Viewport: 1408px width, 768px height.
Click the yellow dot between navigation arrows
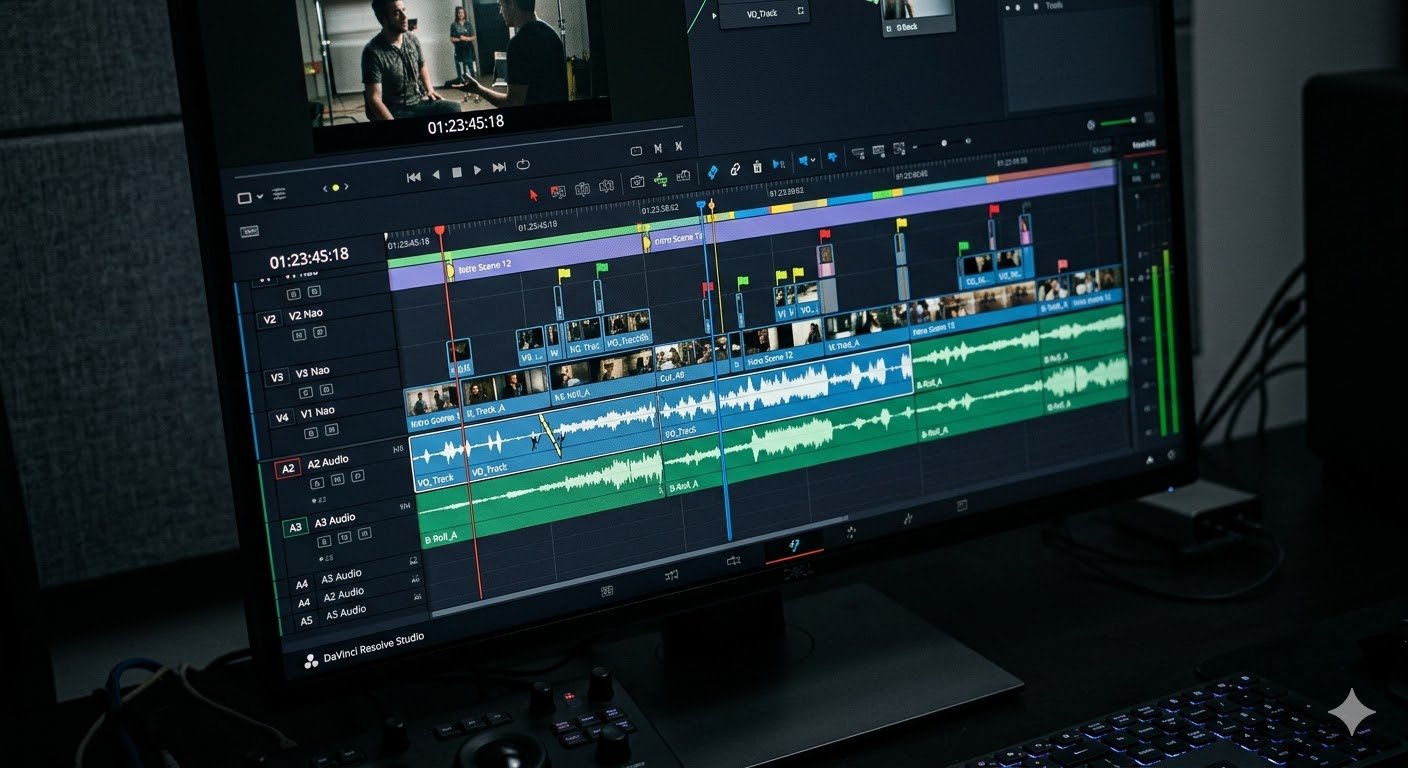(336, 187)
